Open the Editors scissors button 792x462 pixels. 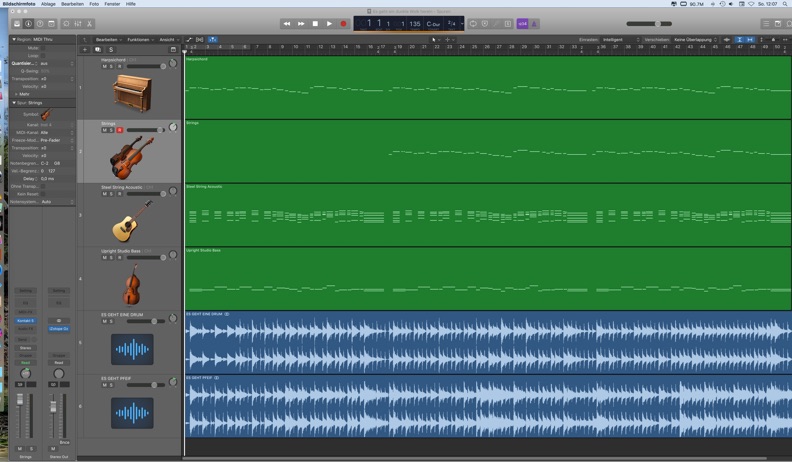(x=89, y=24)
